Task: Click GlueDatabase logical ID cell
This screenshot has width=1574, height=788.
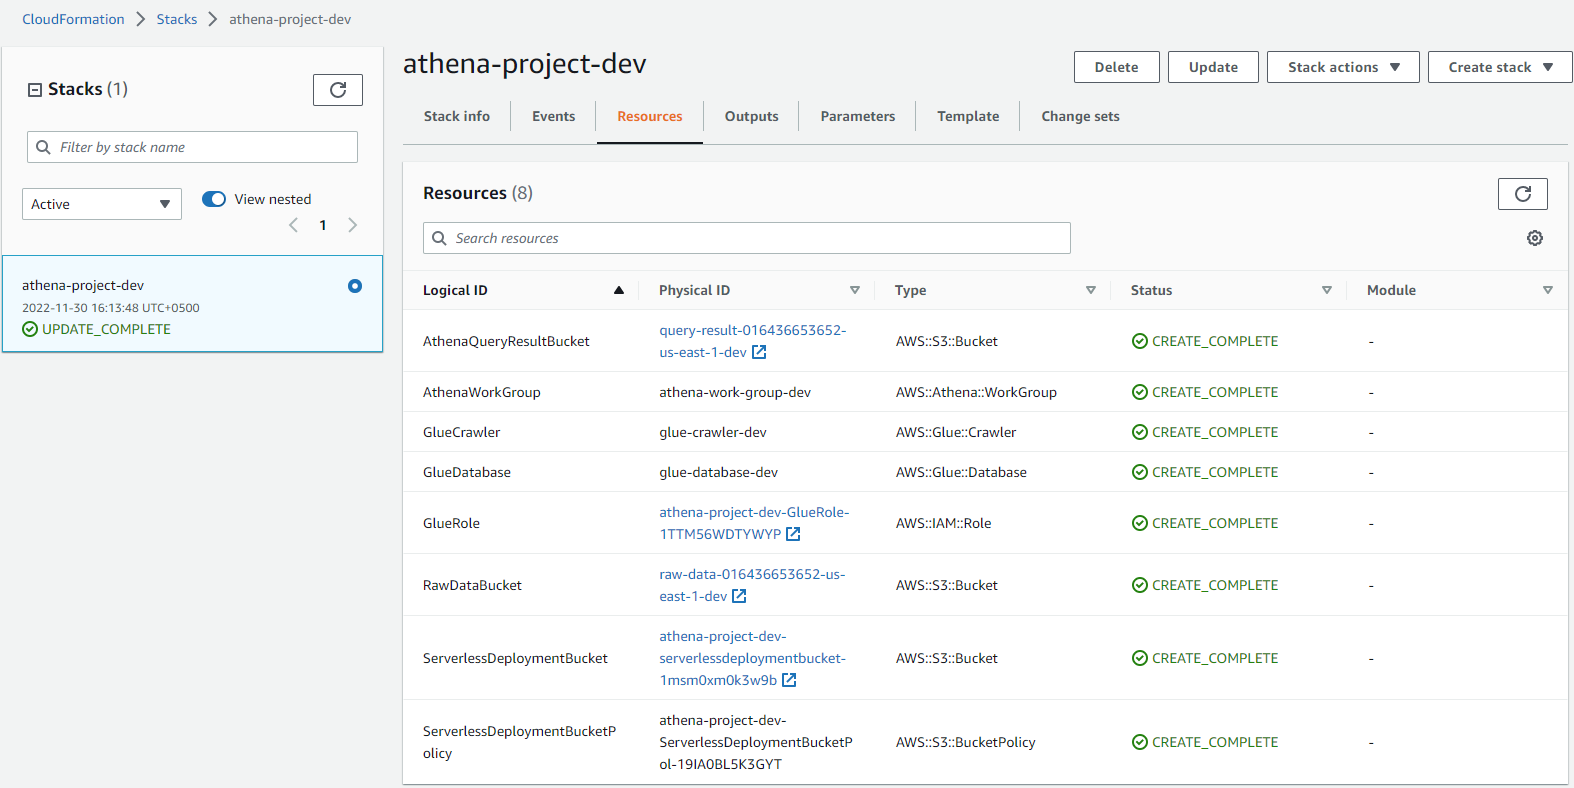Action: click(467, 472)
